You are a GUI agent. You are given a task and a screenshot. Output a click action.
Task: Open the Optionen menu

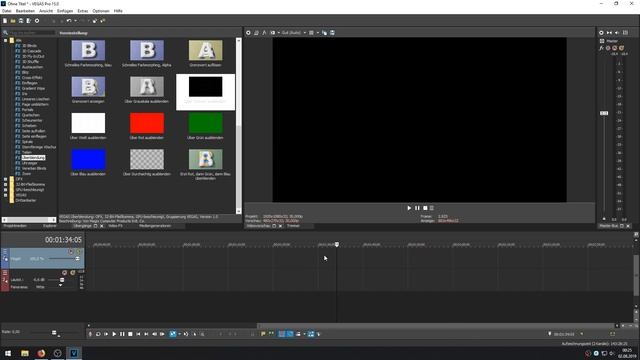tap(101, 11)
